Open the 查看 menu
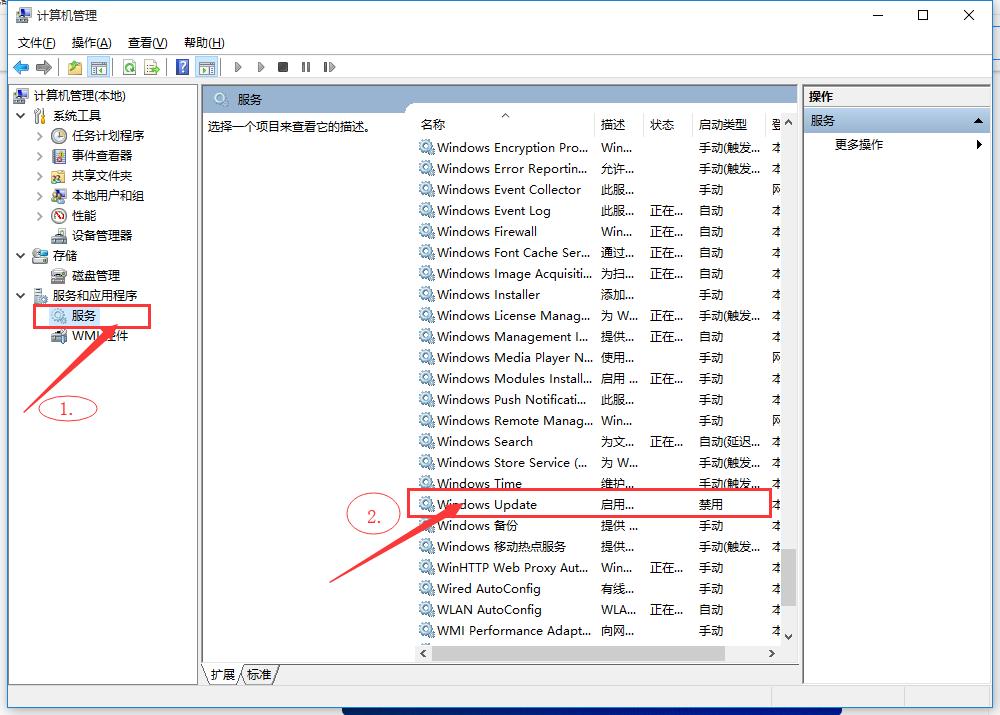This screenshot has width=1000, height=715. pos(146,42)
